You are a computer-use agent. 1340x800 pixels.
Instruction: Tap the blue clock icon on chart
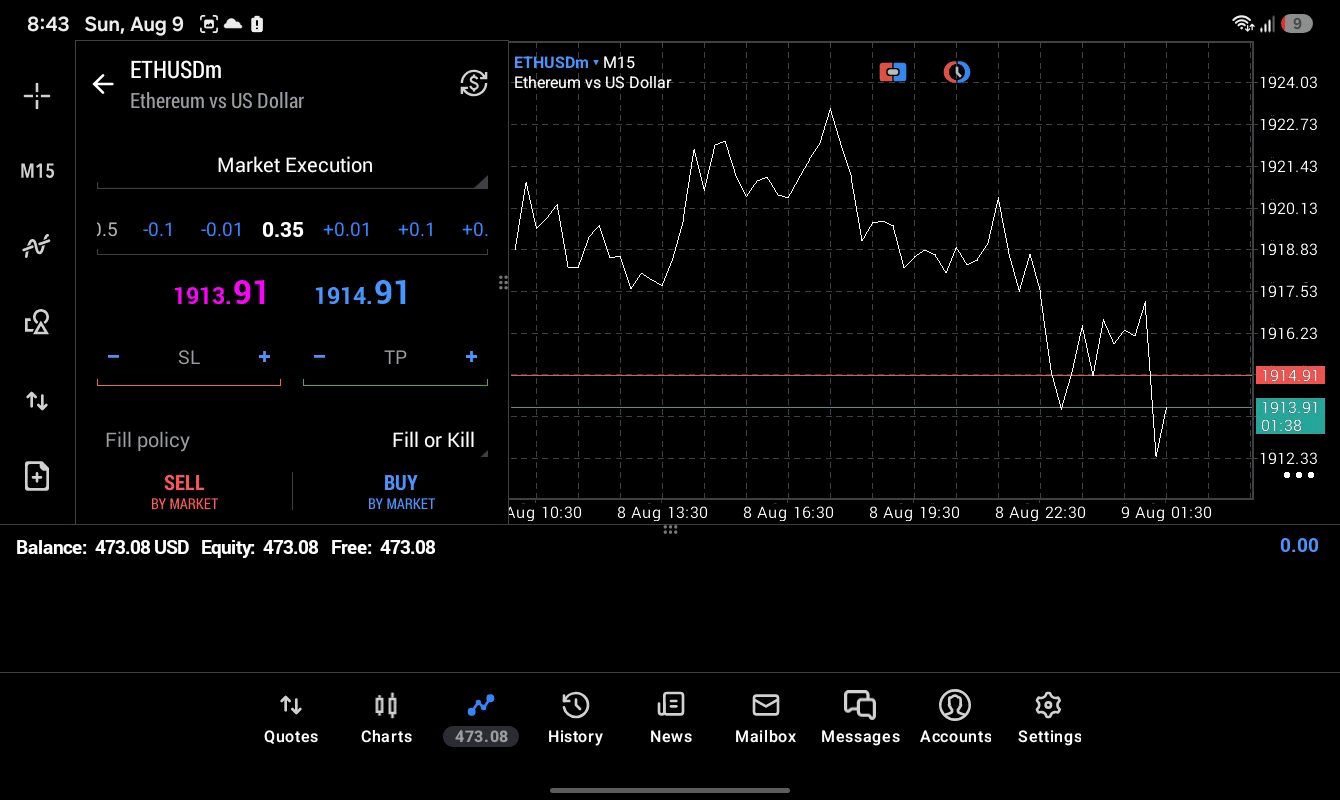point(957,72)
